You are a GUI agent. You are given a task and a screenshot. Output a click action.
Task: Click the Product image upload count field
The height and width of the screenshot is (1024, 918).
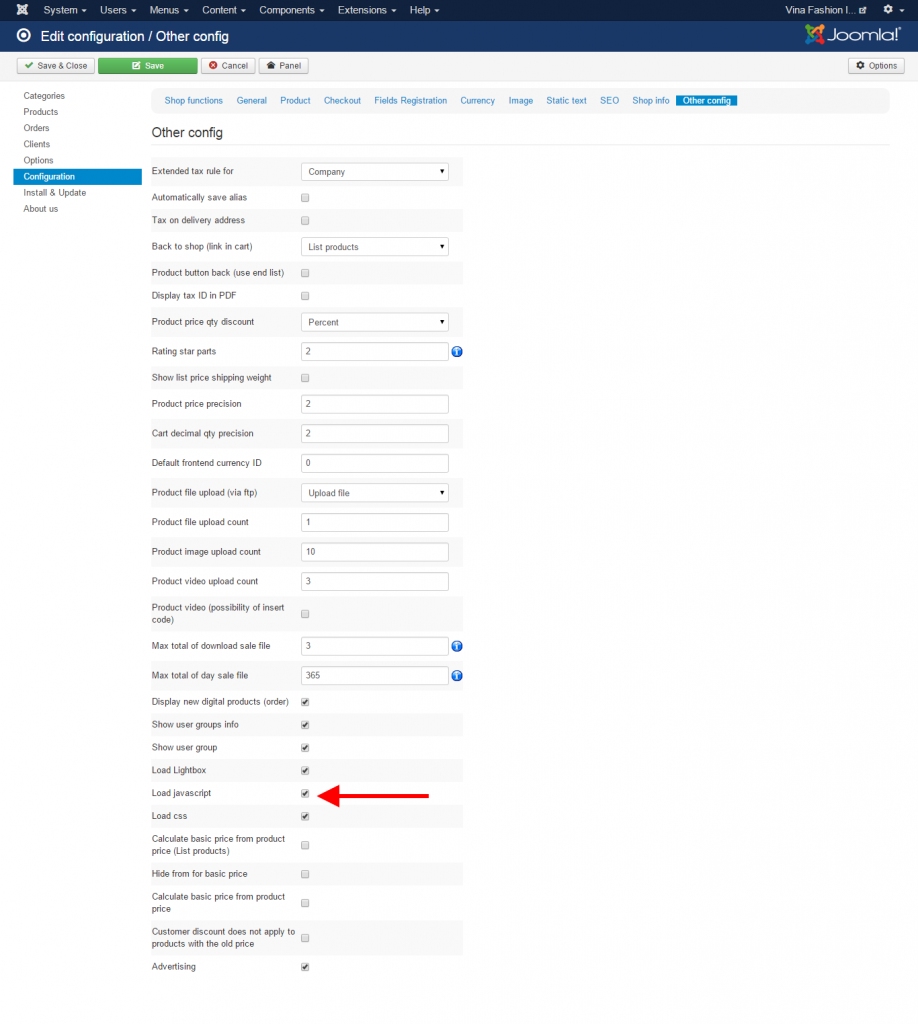point(374,552)
